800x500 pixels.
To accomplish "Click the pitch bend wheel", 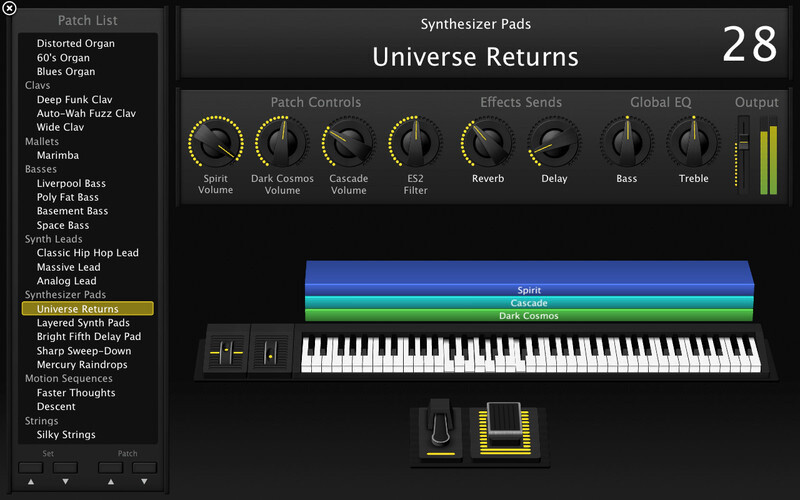I will tap(226, 351).
